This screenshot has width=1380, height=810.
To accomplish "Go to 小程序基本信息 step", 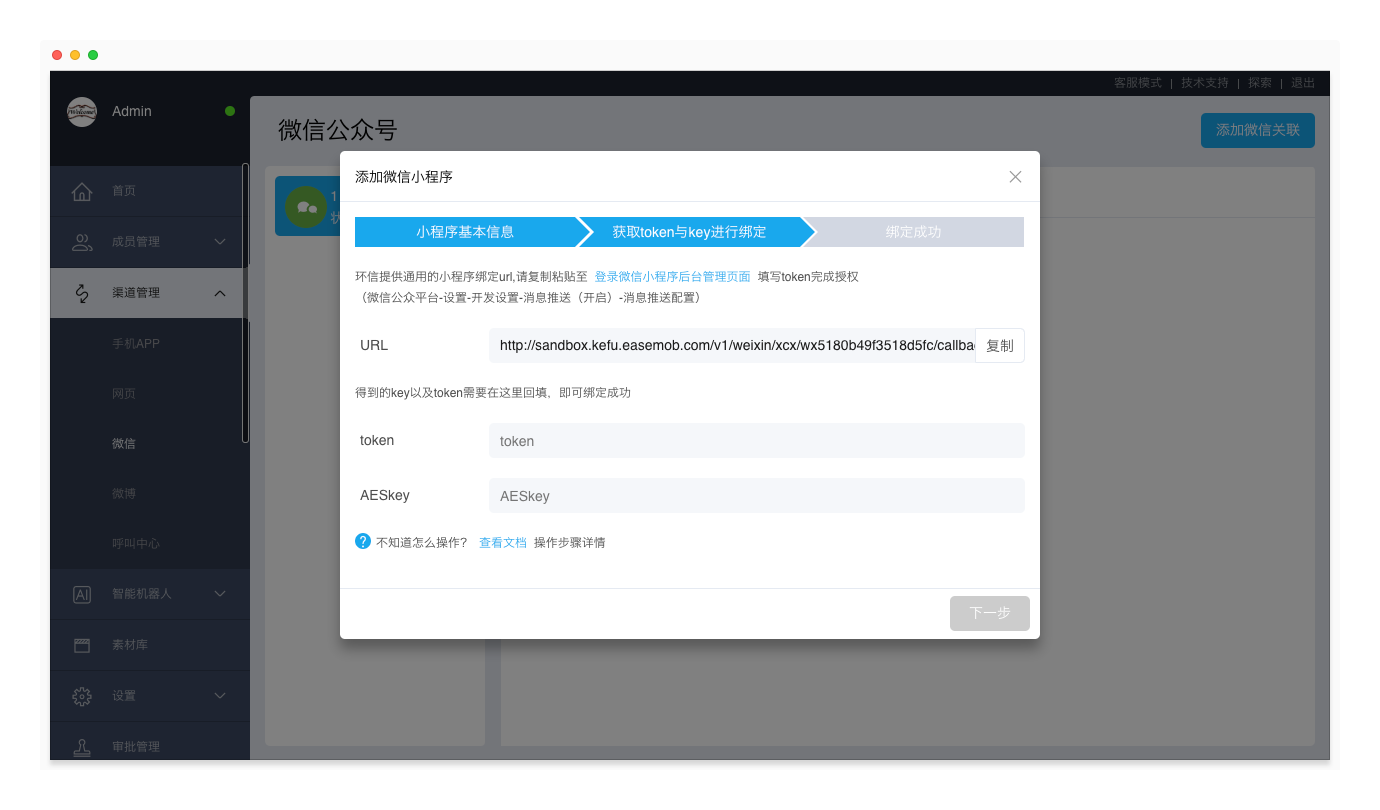I will 465,232.
